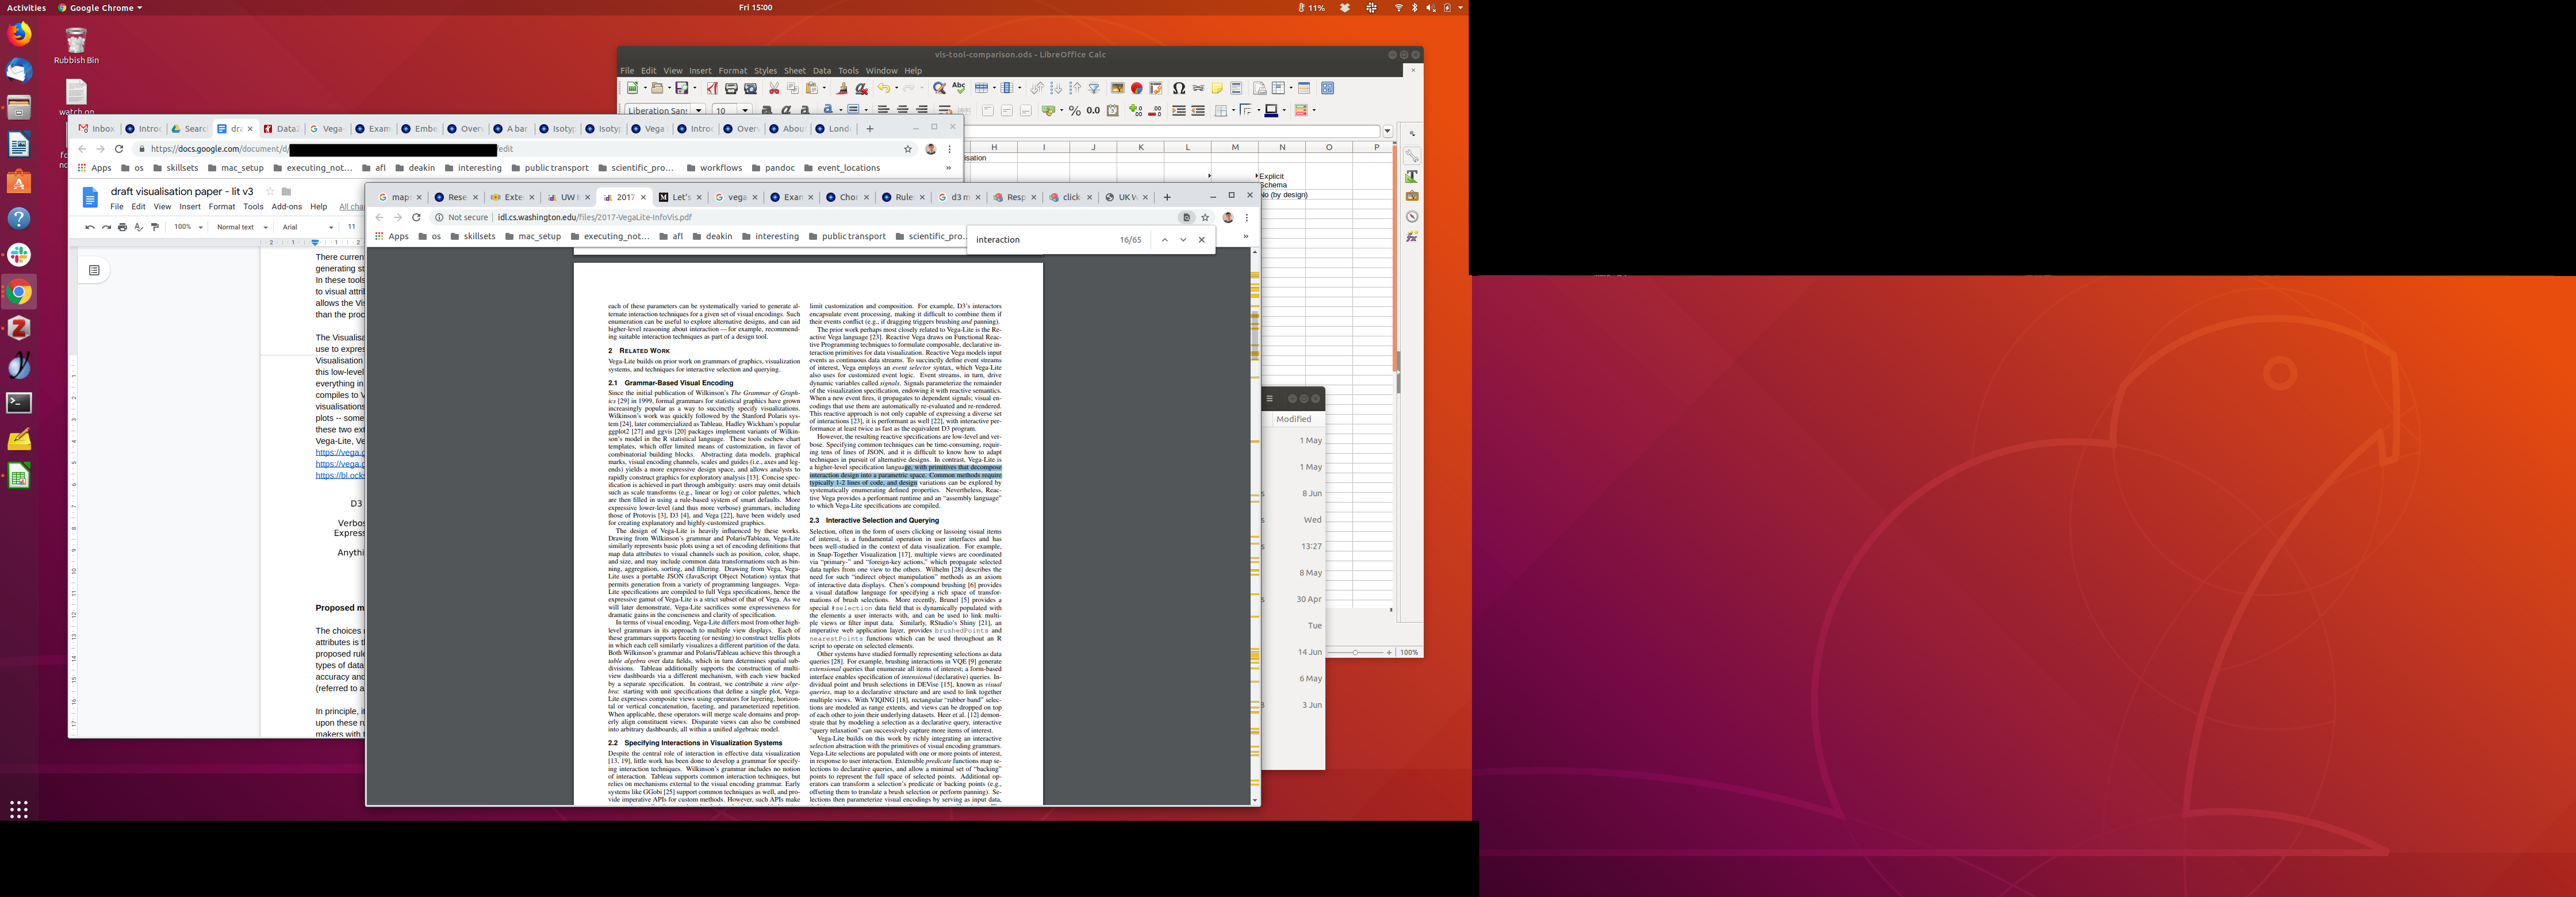Insert a chart with the Calc pie icon
The height and width of the screenshot is (897, 2576).
(x=1137, y=88)
